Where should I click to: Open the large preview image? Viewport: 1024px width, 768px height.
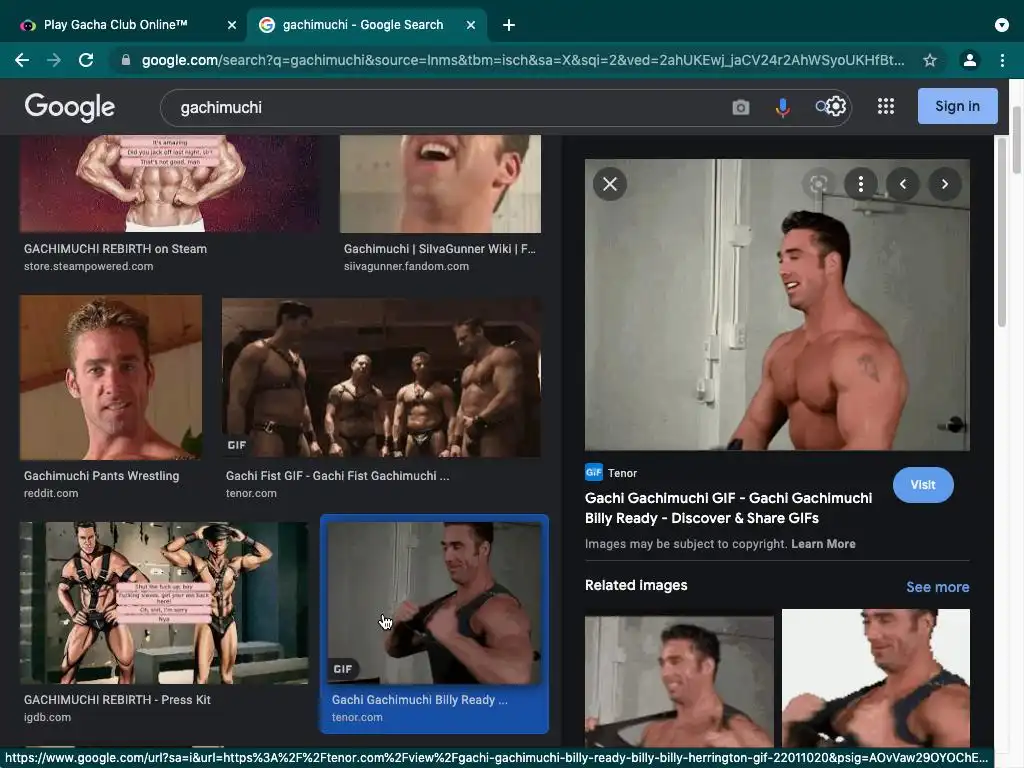tap(777, 305)
